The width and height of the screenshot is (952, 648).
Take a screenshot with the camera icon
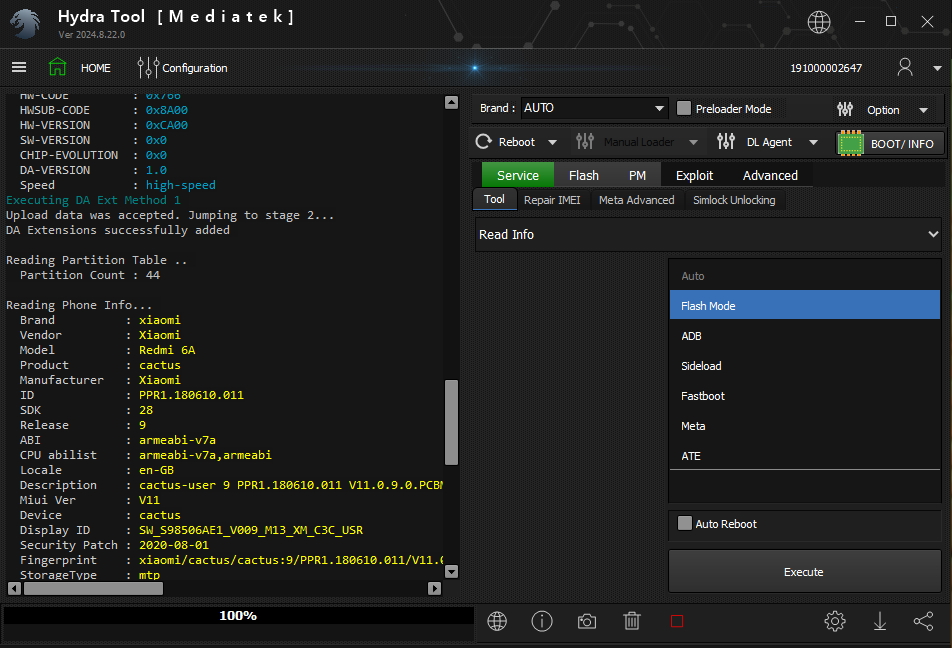586,621
